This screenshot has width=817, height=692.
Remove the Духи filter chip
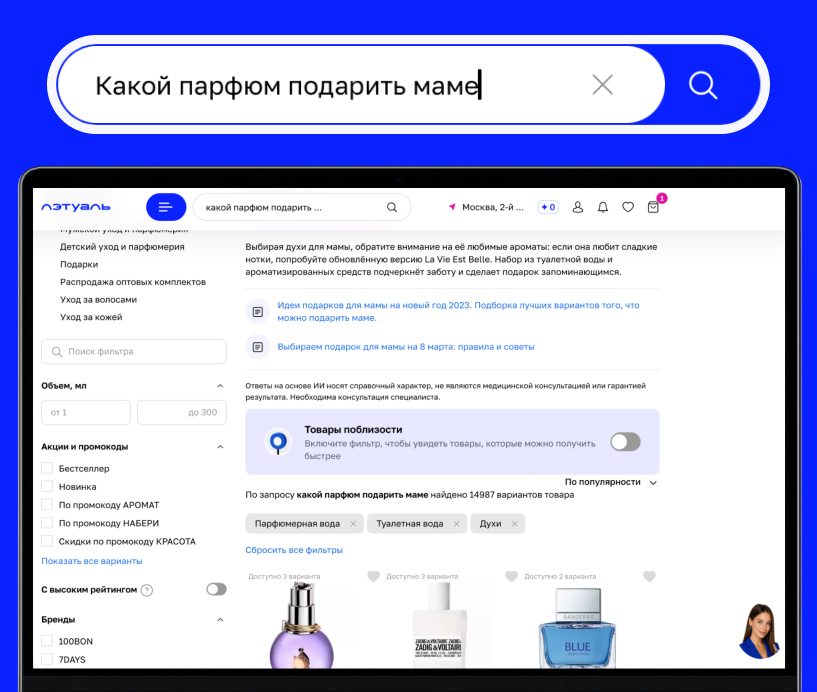tap(514, 524)
